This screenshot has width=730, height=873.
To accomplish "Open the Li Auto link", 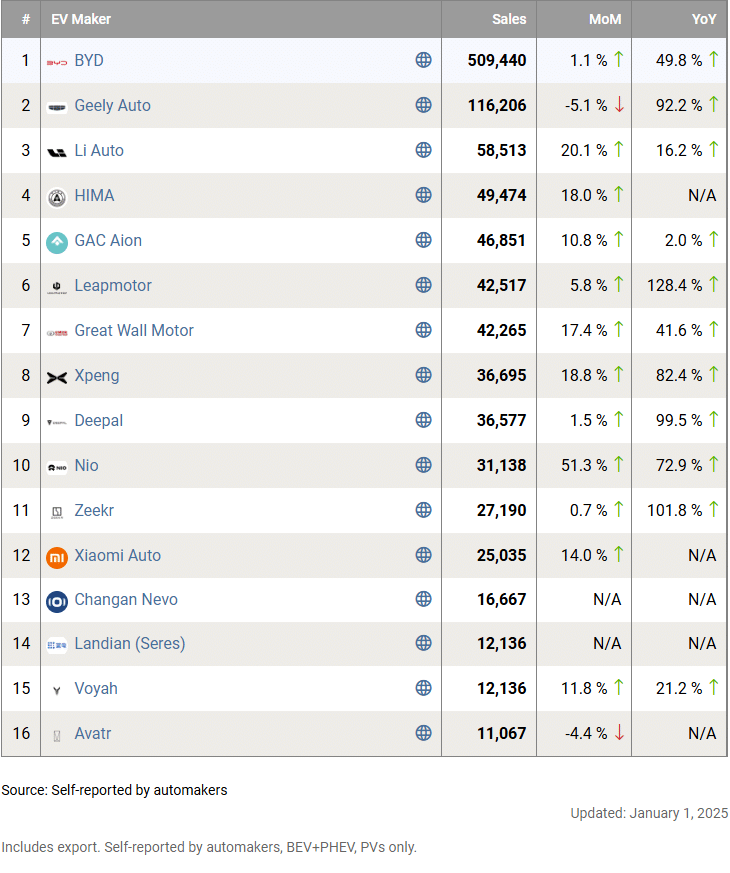I will (99, 150).
